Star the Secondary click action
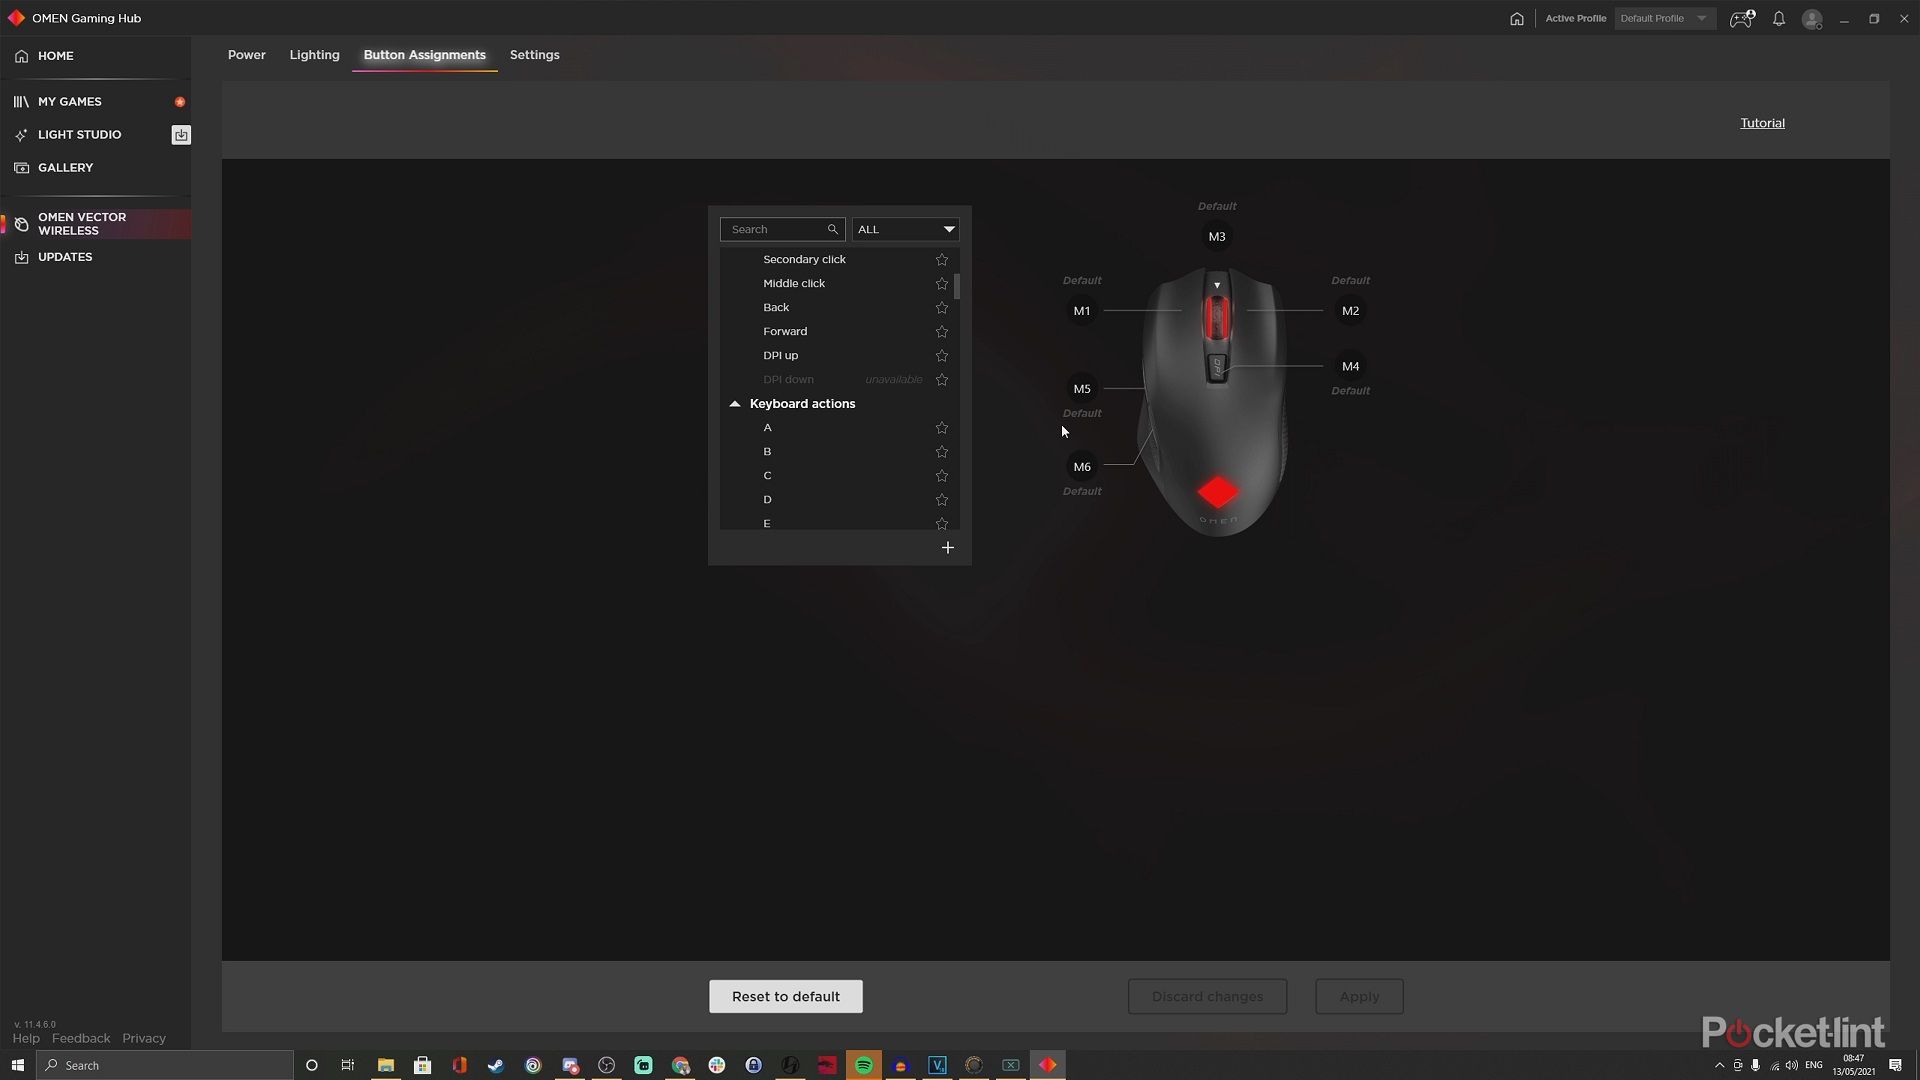 940,259
